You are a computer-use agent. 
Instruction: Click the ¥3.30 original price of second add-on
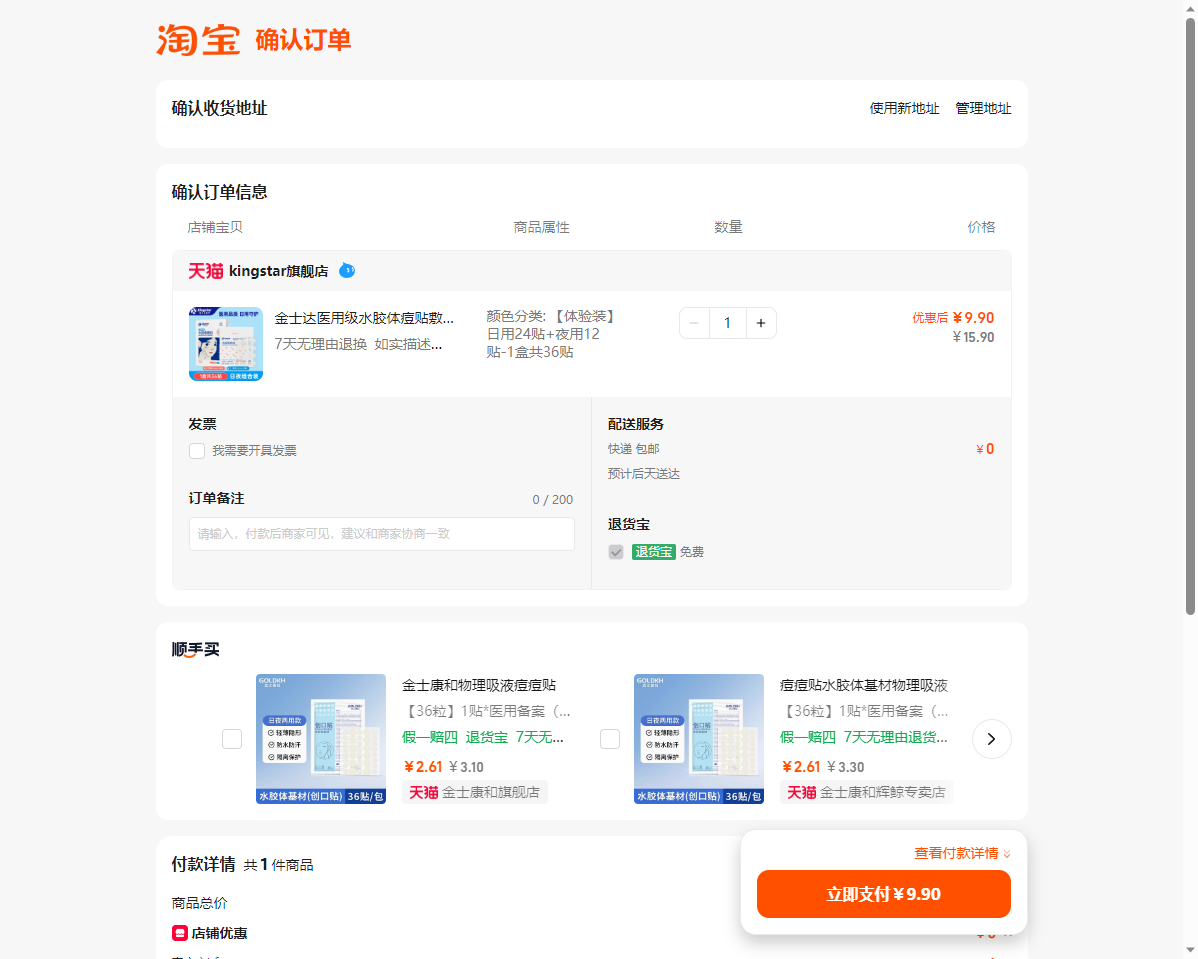[846, 766]
